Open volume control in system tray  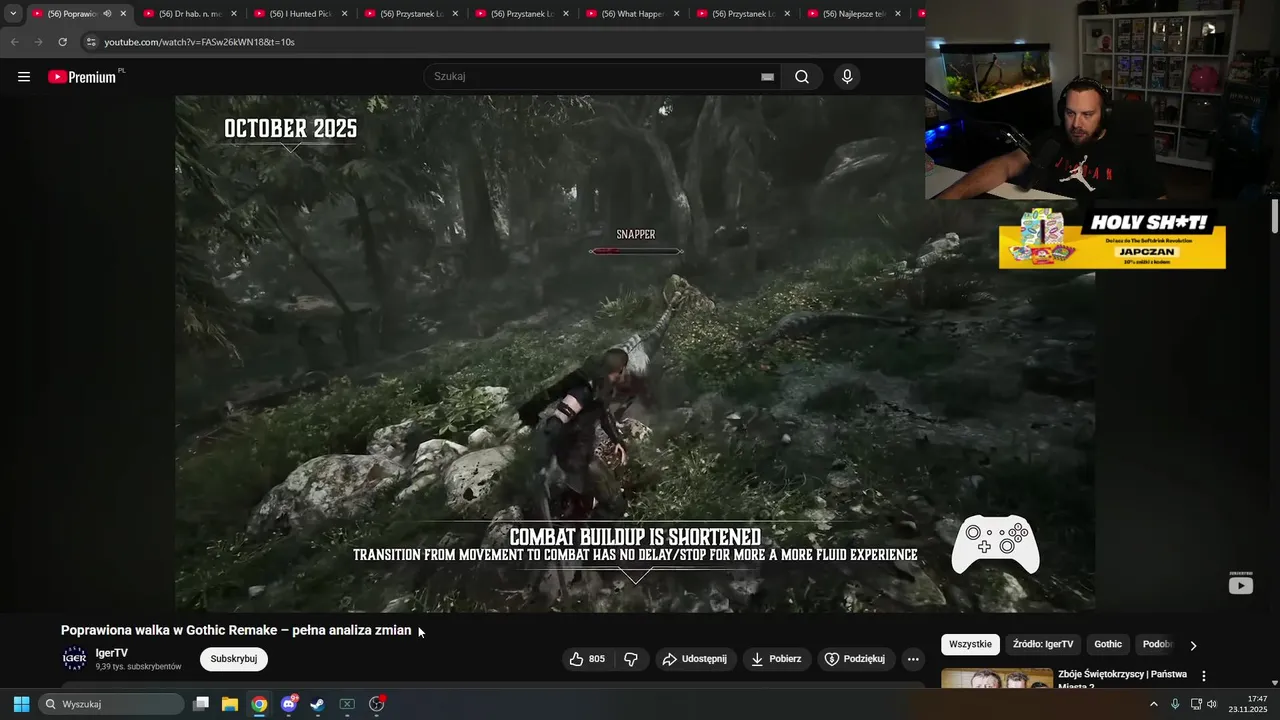click(x=1212, y=704)
